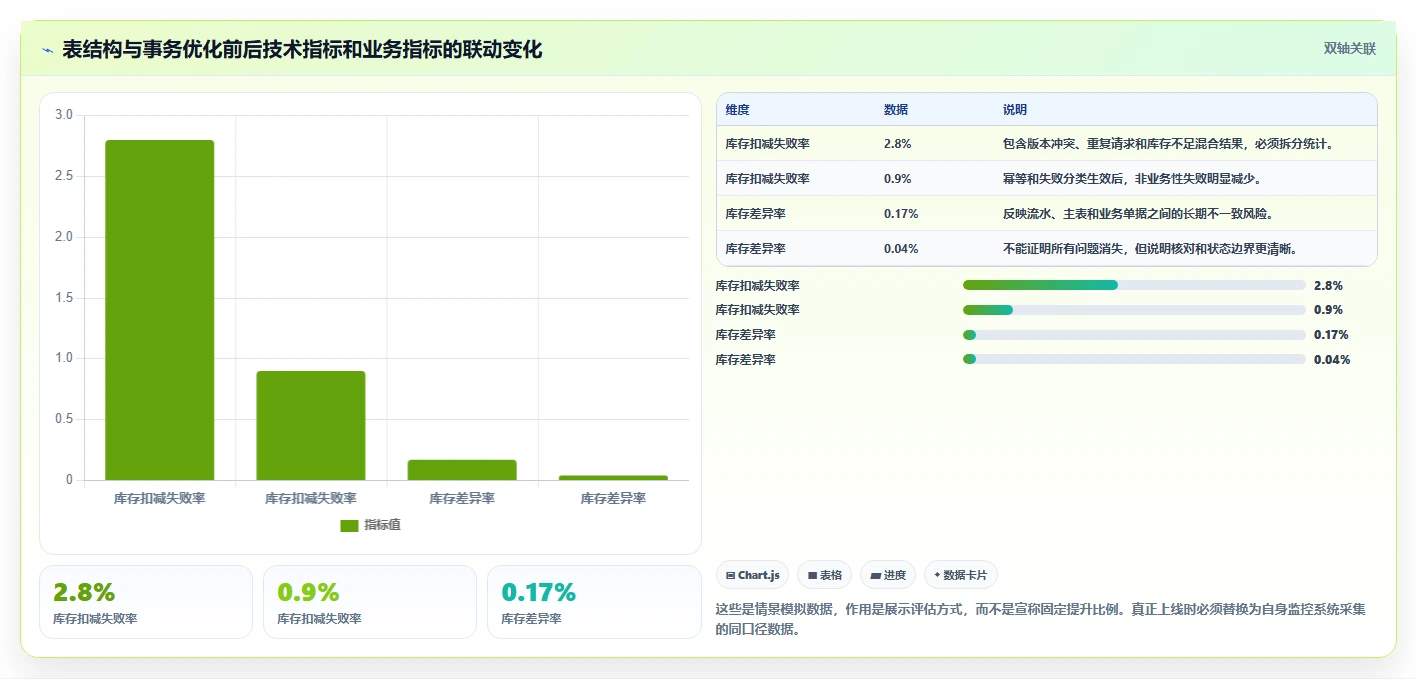This screenshot has height=679, width=1417.
Task: Select the 数据卡片 chip
Action: pyautogui.click(x=960, y=575)
